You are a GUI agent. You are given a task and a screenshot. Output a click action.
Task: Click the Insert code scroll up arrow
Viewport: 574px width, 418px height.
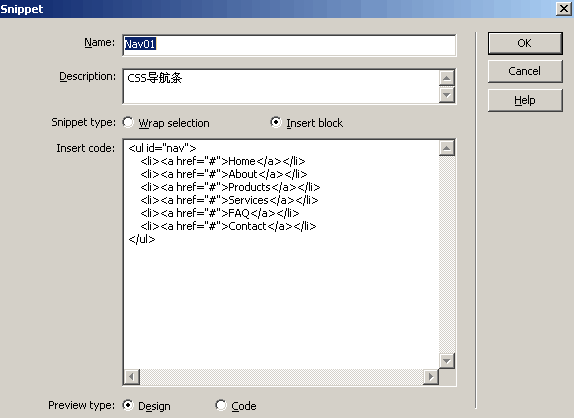447,148
